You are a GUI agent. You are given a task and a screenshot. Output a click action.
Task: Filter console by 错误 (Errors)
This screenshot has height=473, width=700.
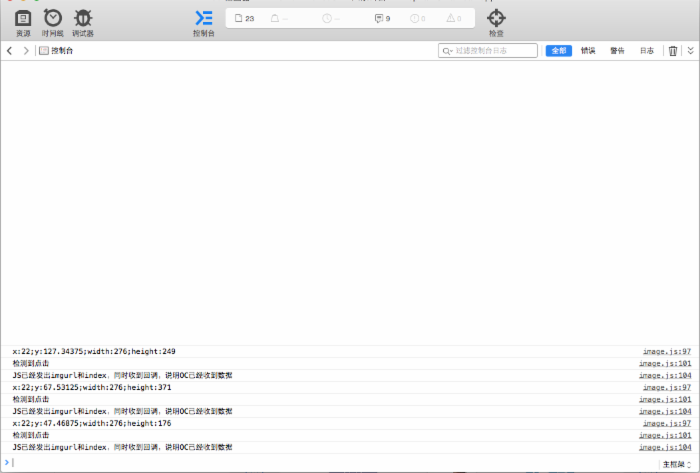click(x=588, y=51)
